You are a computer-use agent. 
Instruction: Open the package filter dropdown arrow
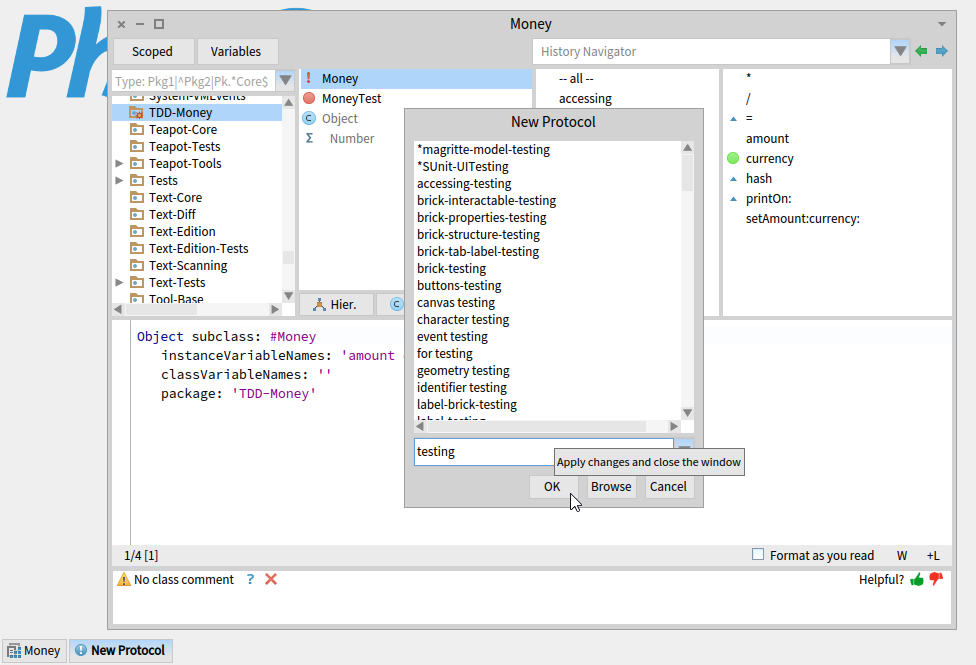(x=285, y=80)
